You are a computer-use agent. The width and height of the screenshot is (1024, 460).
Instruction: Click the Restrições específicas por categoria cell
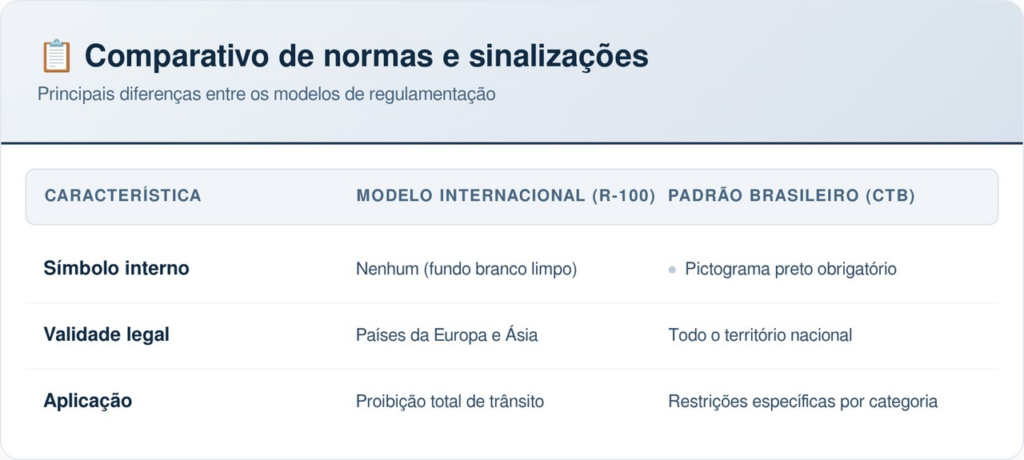tap(803, 402)
